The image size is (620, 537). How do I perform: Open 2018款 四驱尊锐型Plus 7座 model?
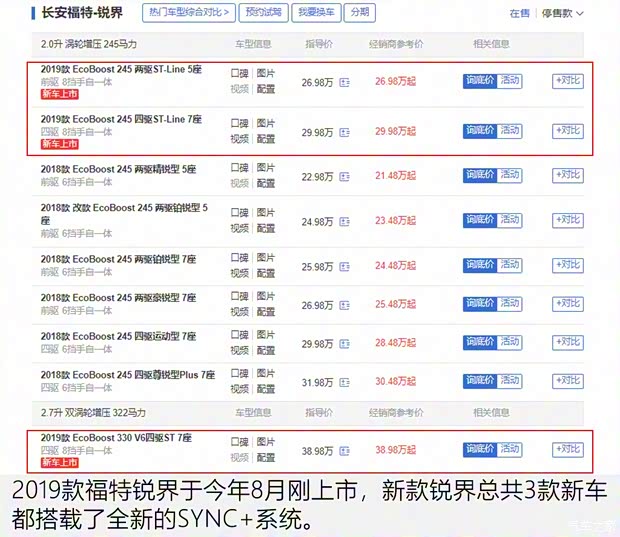pos(128,375)
